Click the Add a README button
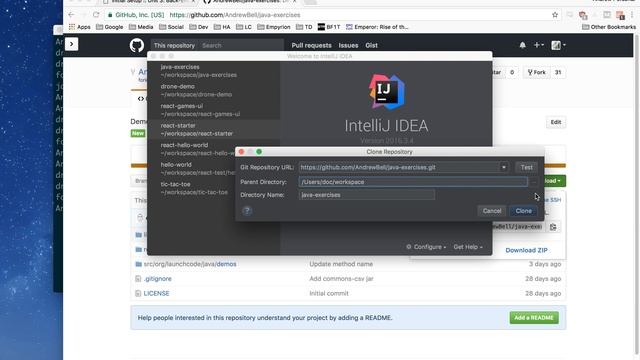This screenshot has width=640, height=360. (x=534, y=318)
